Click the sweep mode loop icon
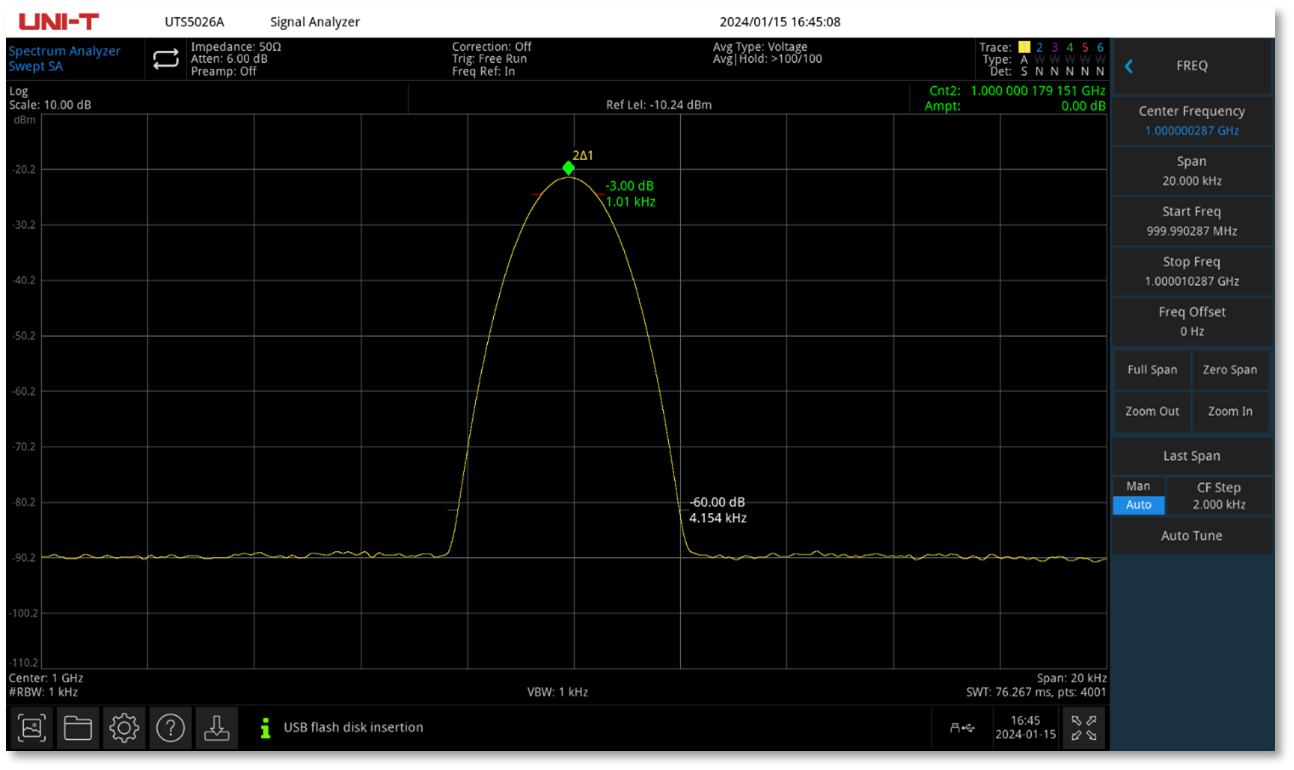The width and height of the screenshot is (1294, 770). click(x=165, y=60)
